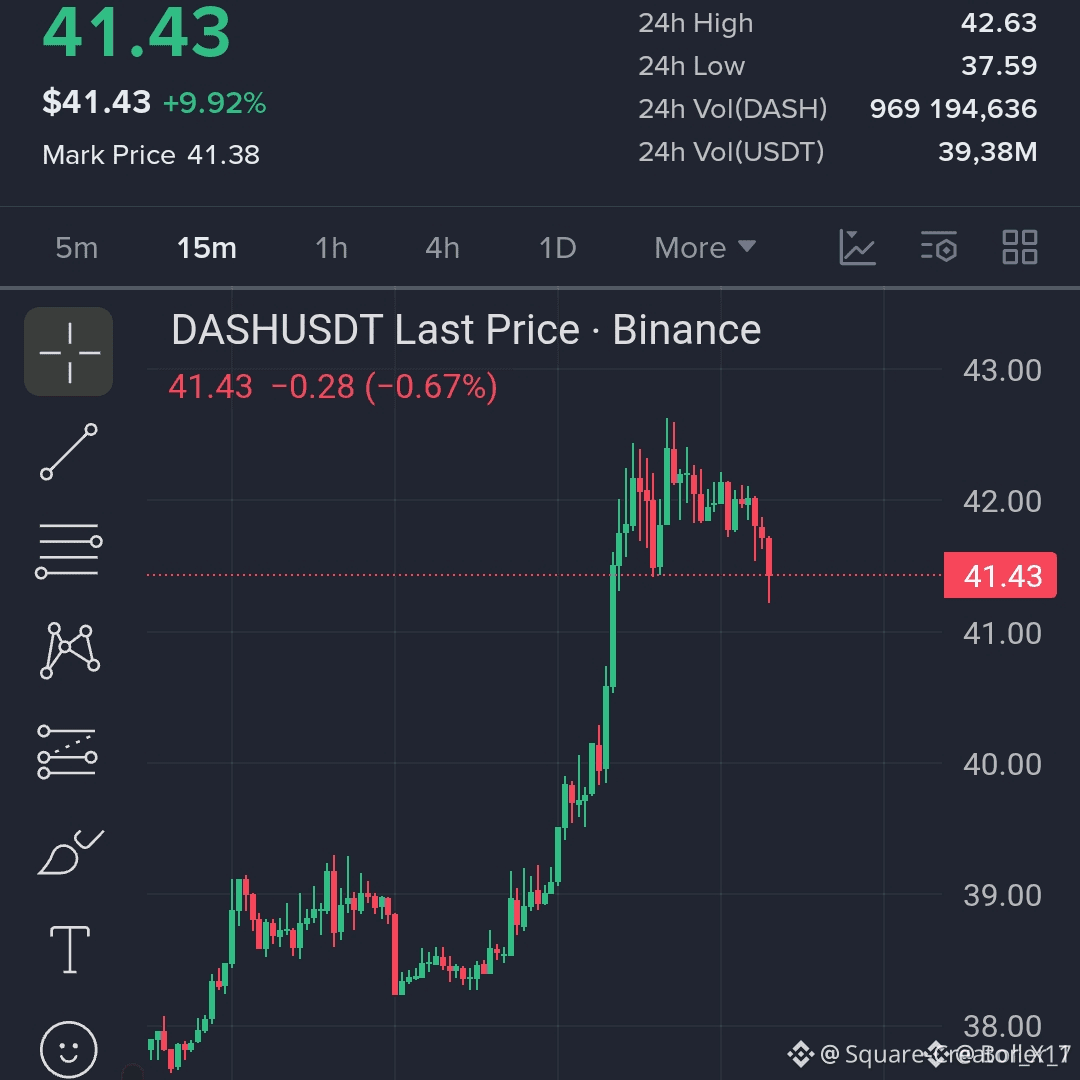Click the DASHUSDT Last Price · Binance title
This screenshot has width=1080, height=1080.
pos(466,329)
